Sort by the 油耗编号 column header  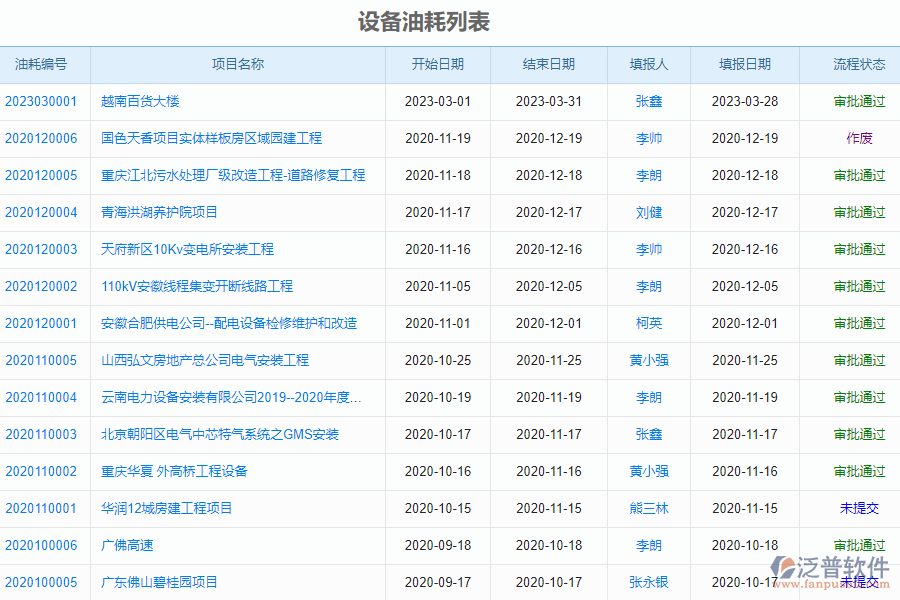(x=44, y=63)
